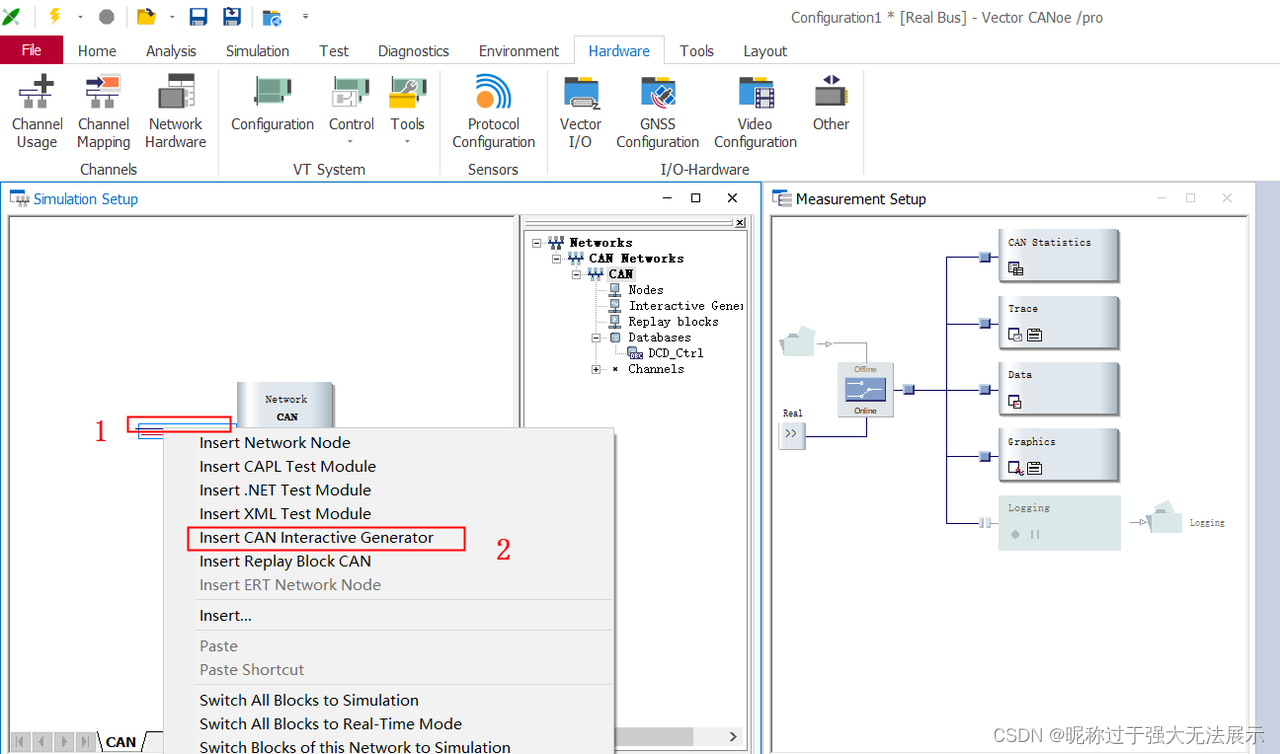Switch to the Test ribbon tab

(x=334, y=51)
